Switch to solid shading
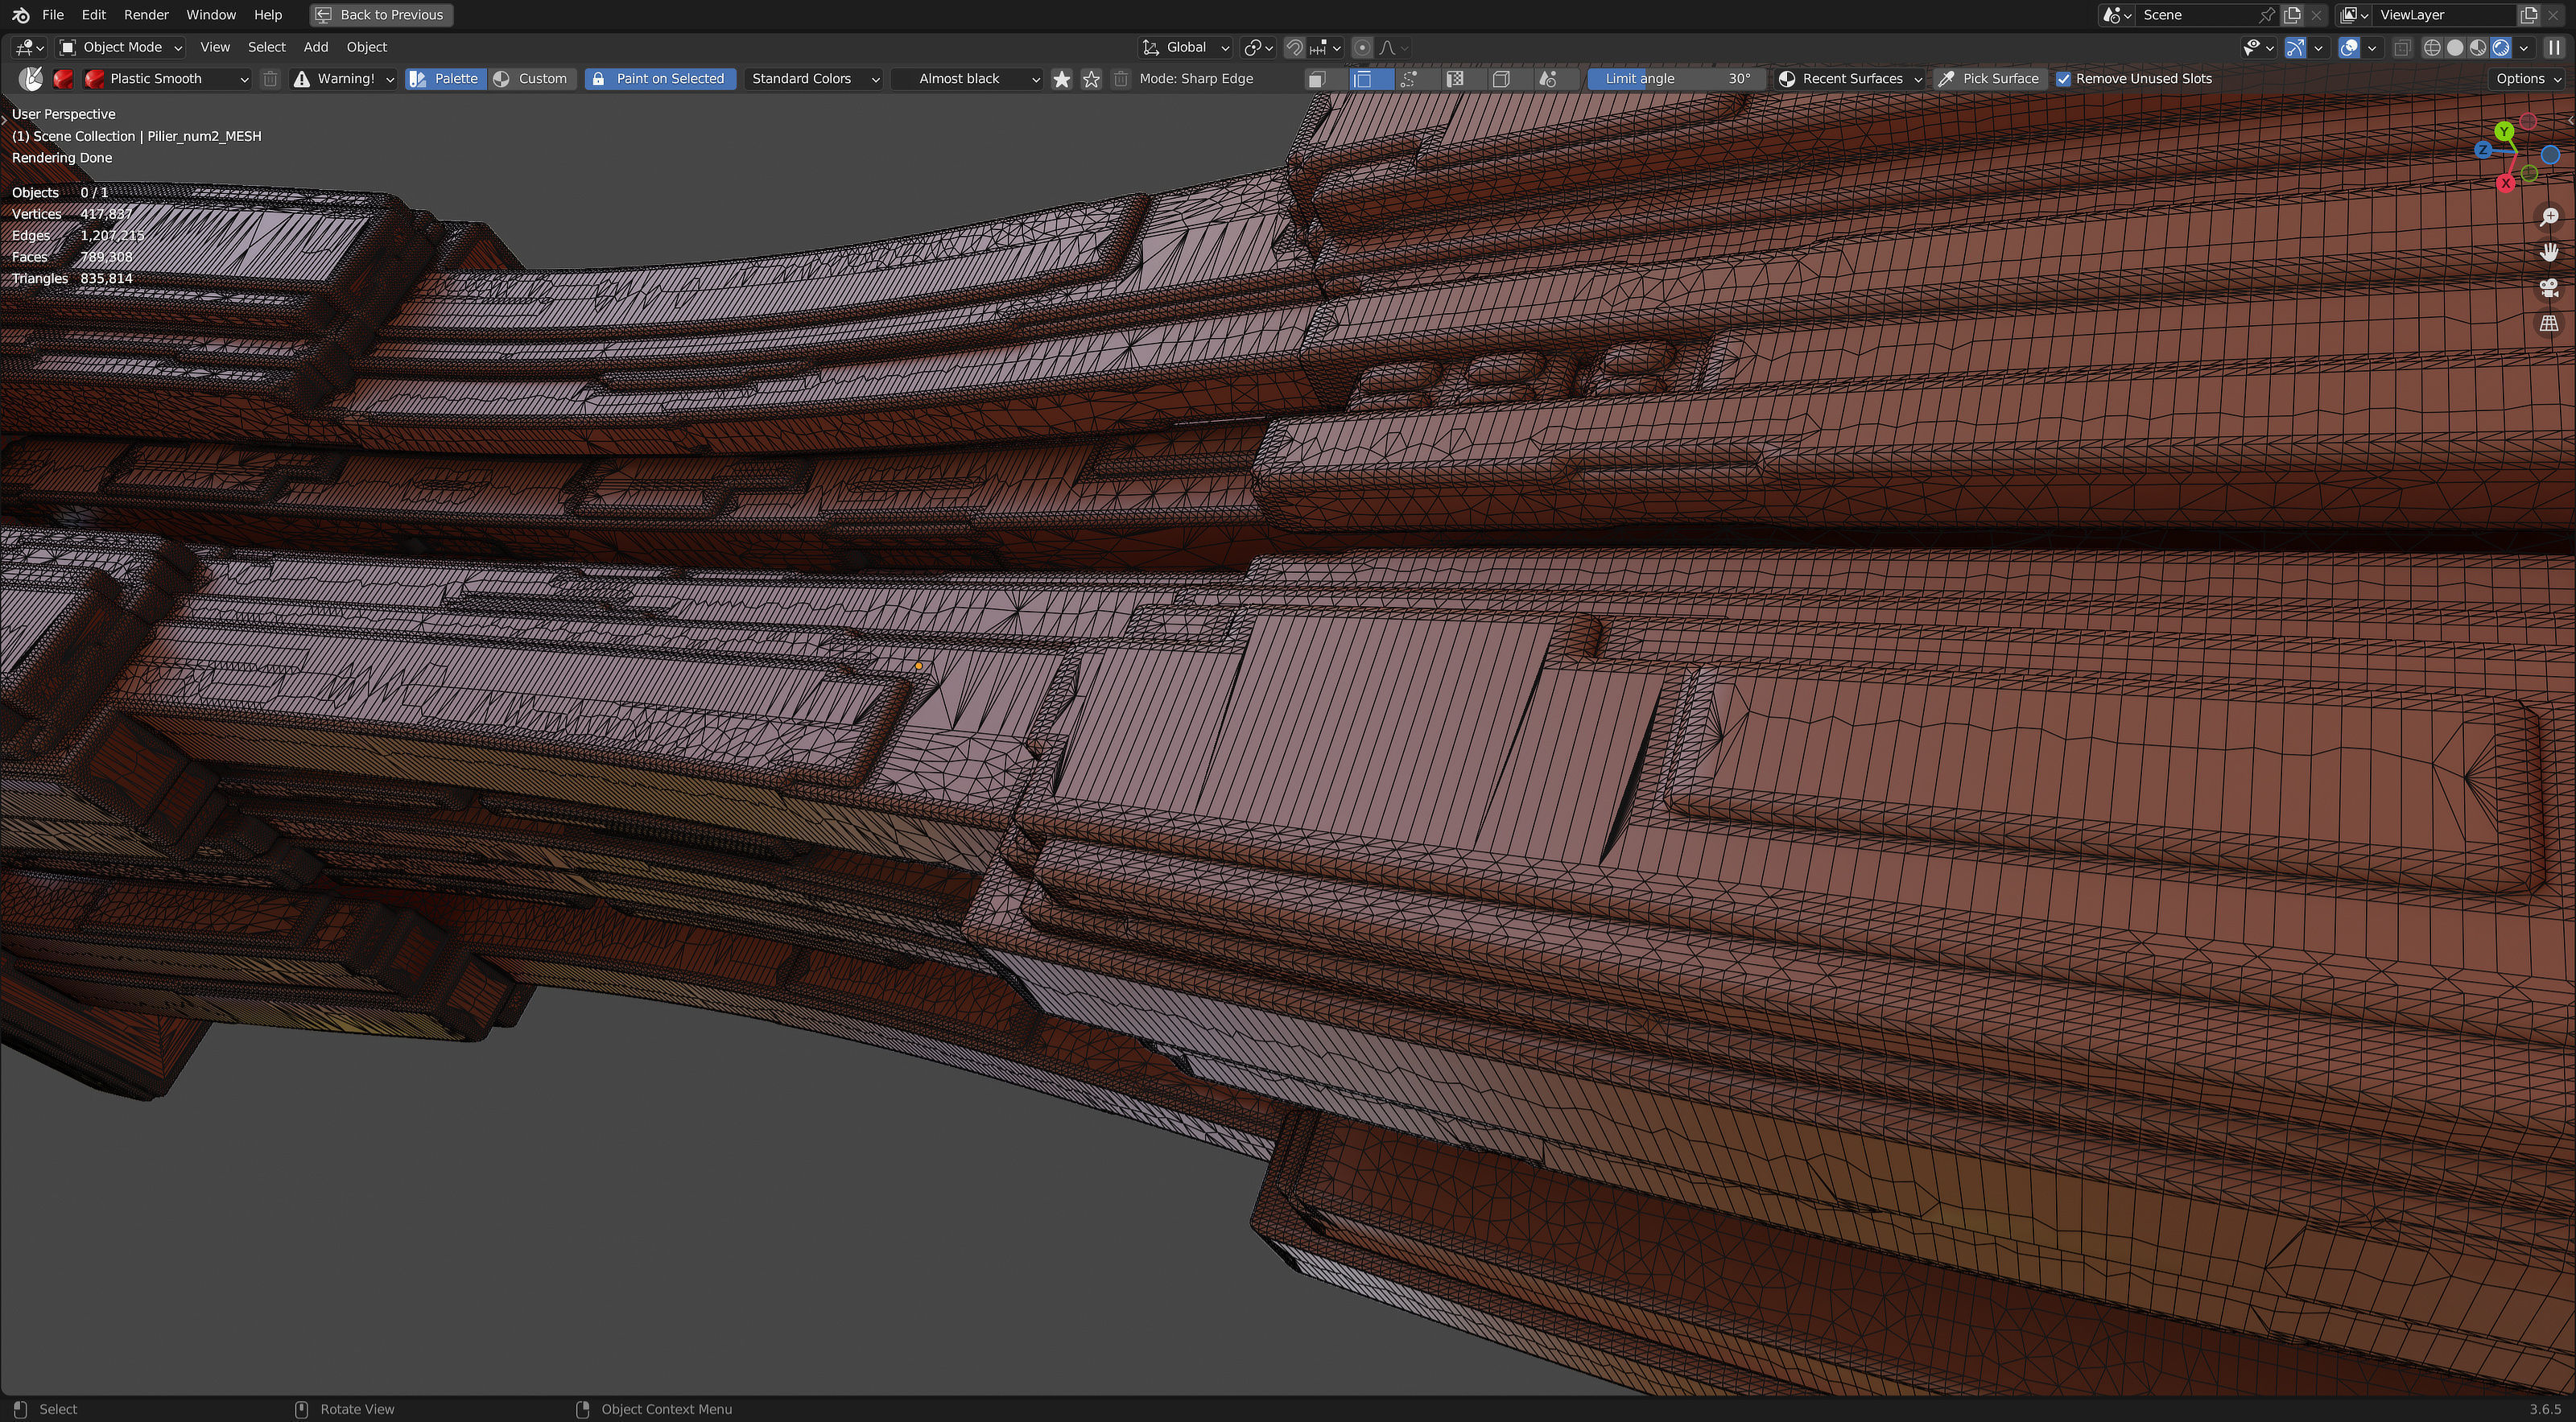Viewport: 2576px width, 1422px height. pos(2455,47)
